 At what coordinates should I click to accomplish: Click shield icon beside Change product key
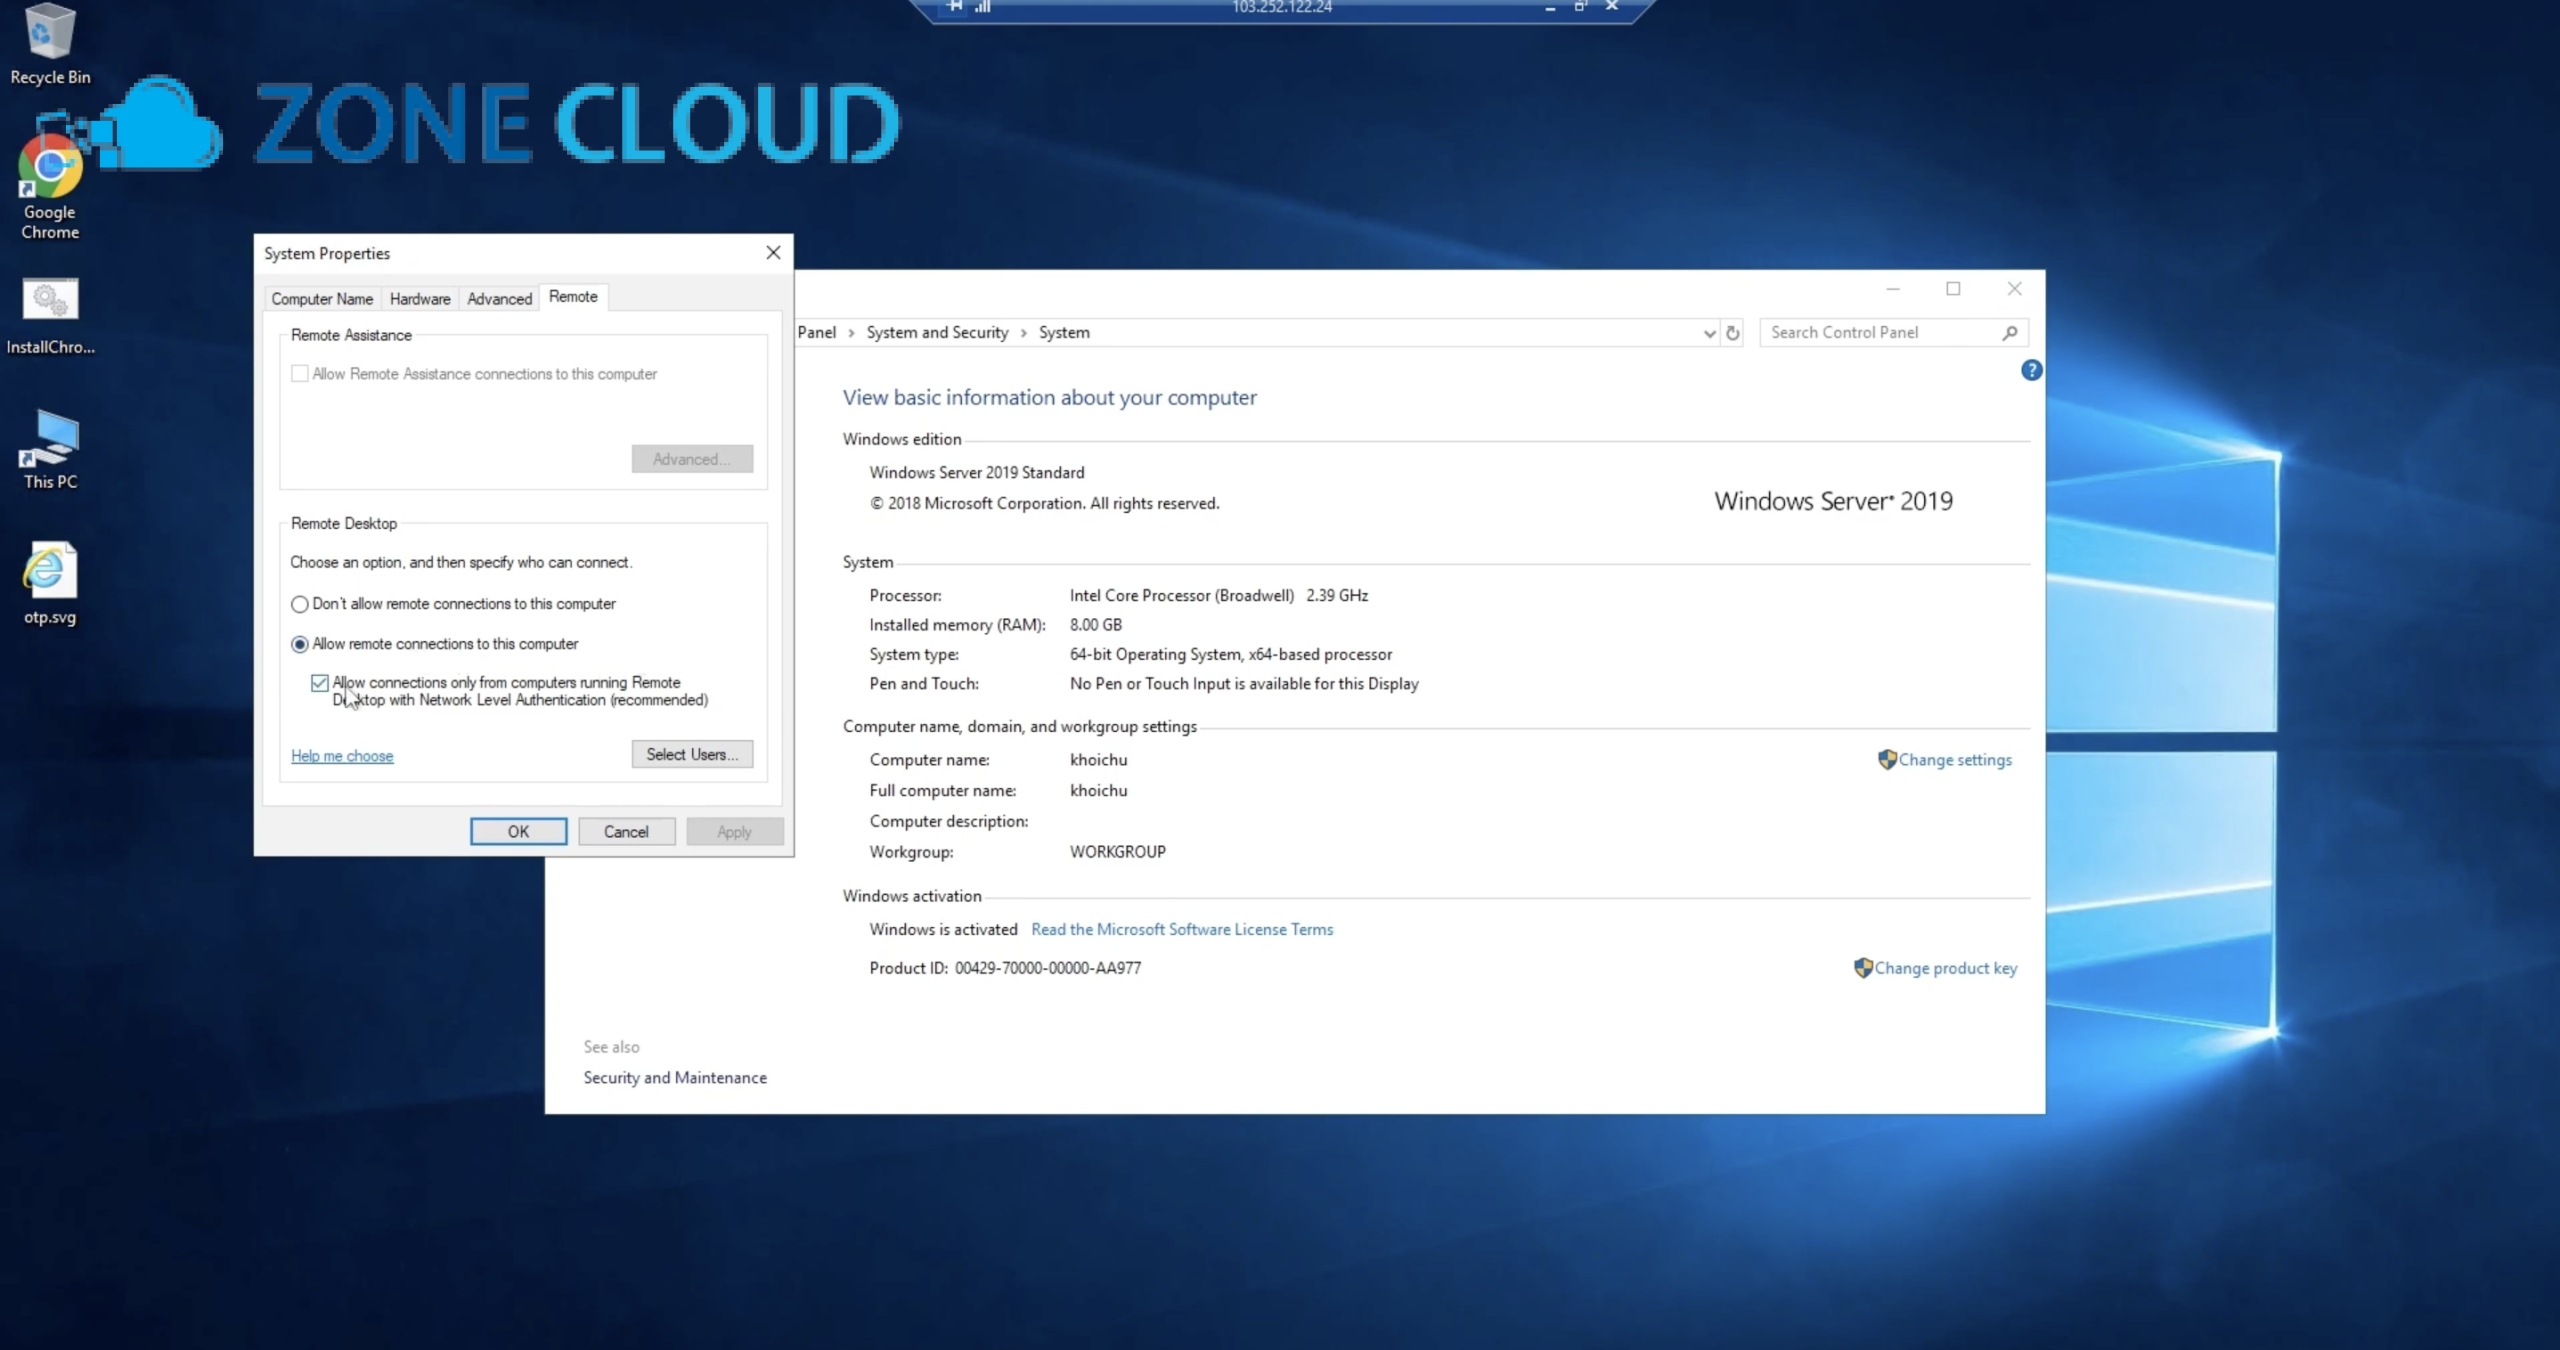point(1863,968)
